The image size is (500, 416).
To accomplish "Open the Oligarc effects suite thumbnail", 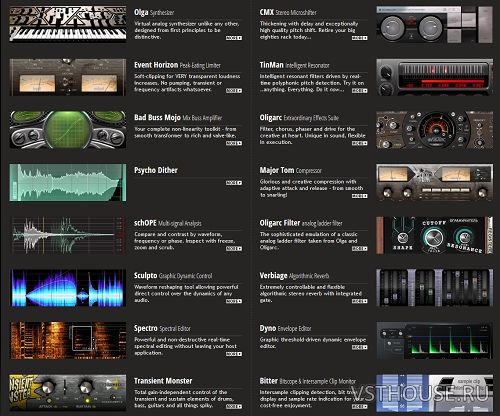I will [435, 130].
